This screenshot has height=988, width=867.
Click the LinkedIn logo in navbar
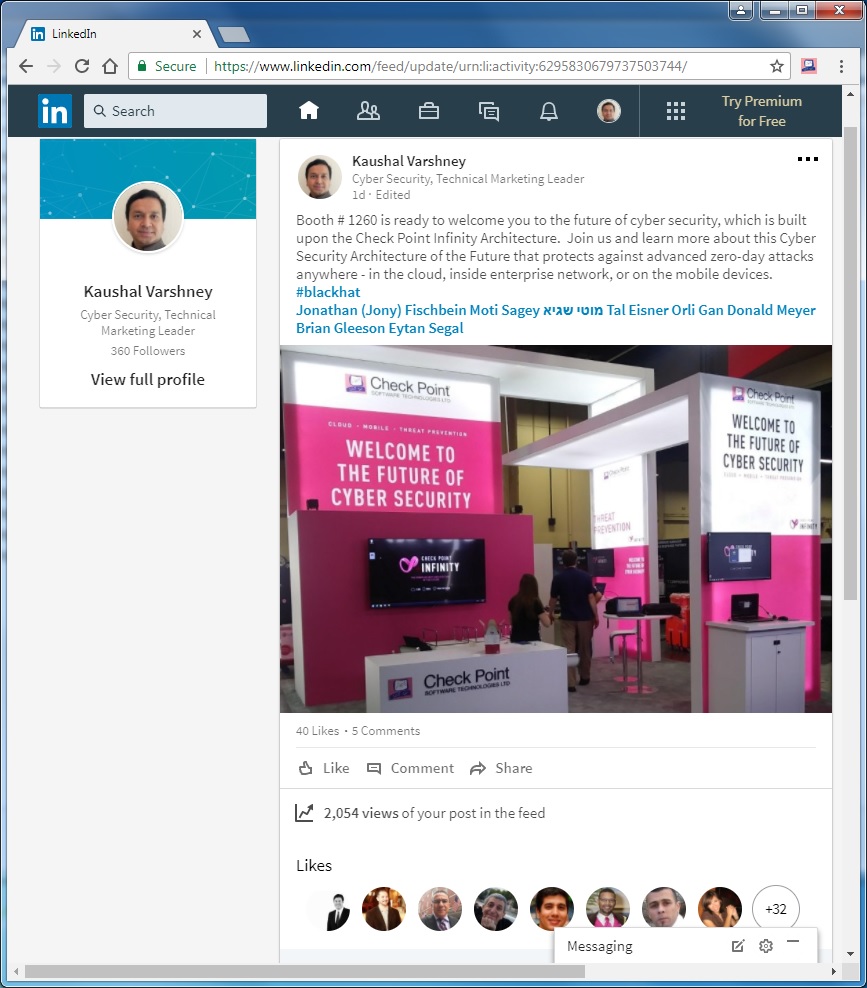(x=55, y=111)
